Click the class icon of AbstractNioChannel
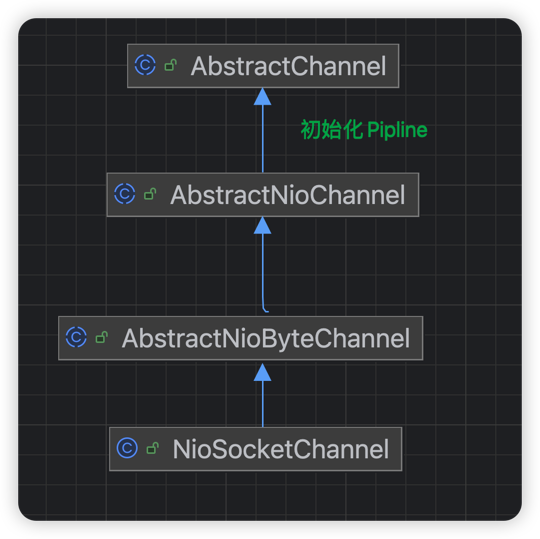Screen dimensions: 540x539 [x=125, y=194]
